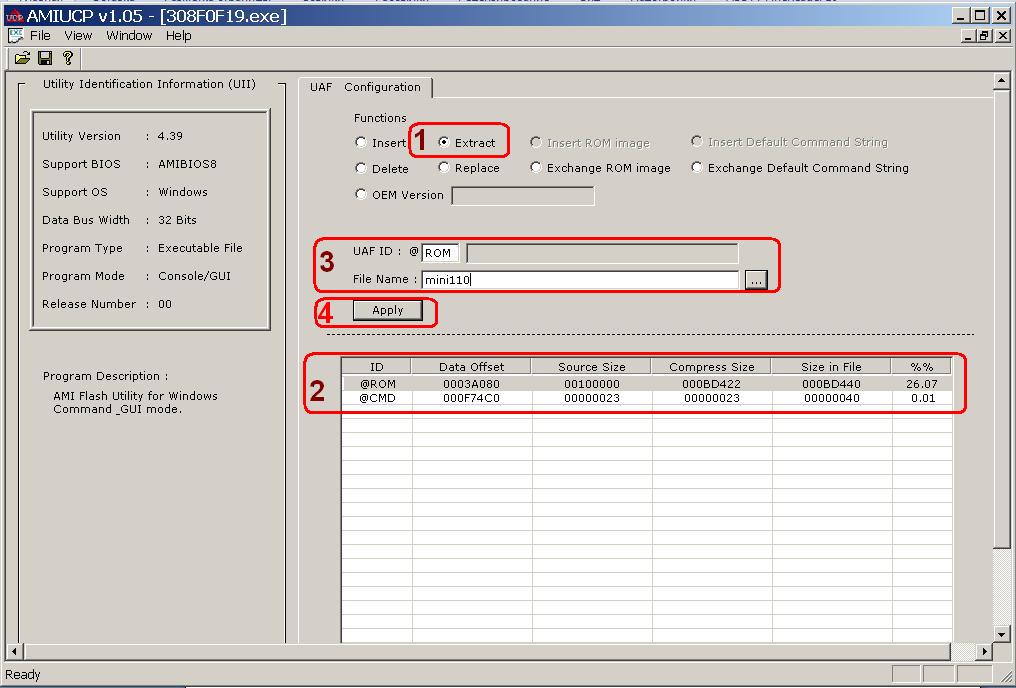Open the Window menu
The height and width of the screenshot is (688, 1016).
pos(129,36)
